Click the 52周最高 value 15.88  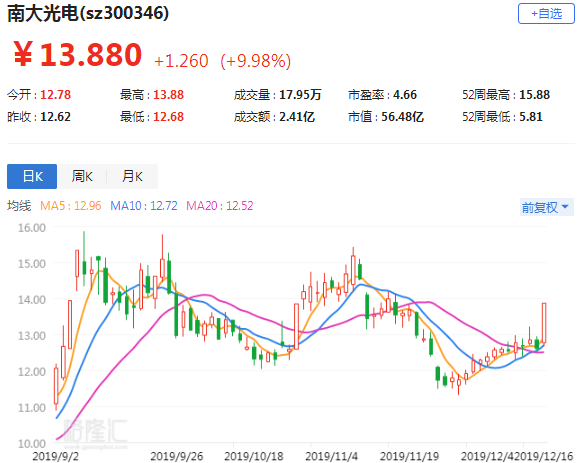click(x=534, y=95)
